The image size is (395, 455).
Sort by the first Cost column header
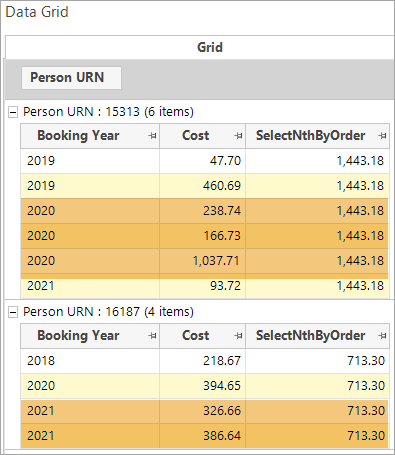195,136
